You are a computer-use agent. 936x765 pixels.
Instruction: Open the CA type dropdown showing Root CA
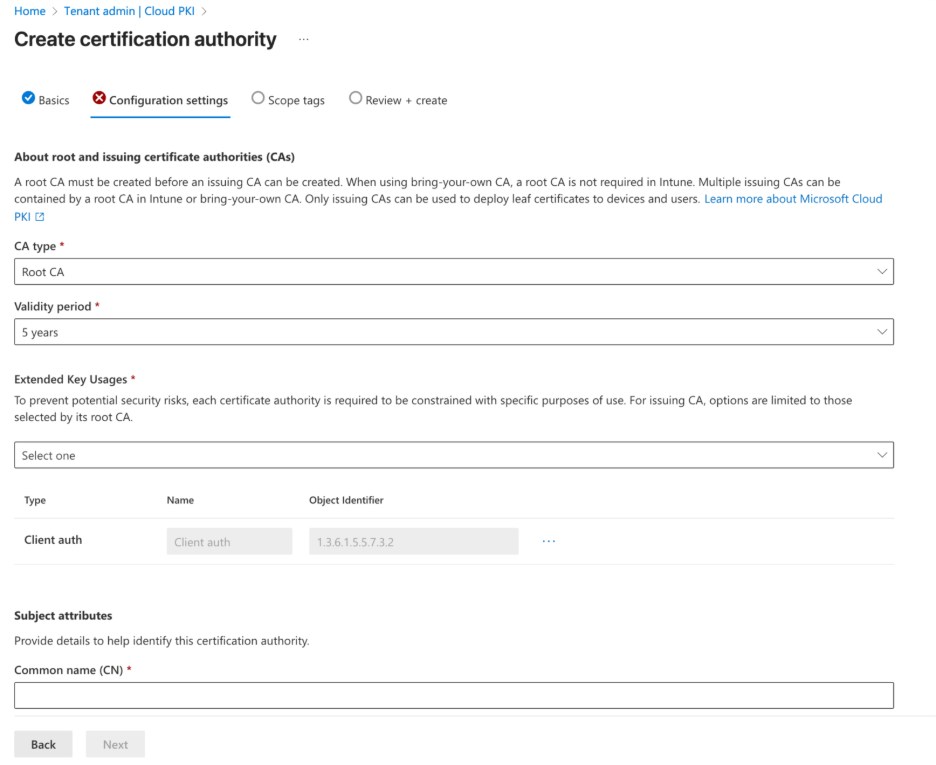click(x=450, y=271)
